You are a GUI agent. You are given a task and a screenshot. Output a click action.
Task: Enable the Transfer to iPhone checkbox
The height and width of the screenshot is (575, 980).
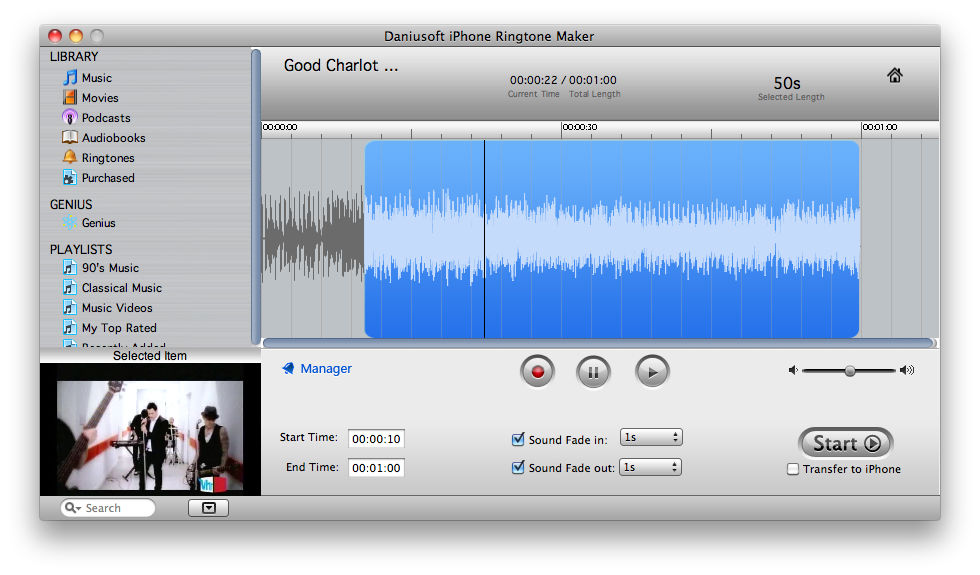click(792, 469)
